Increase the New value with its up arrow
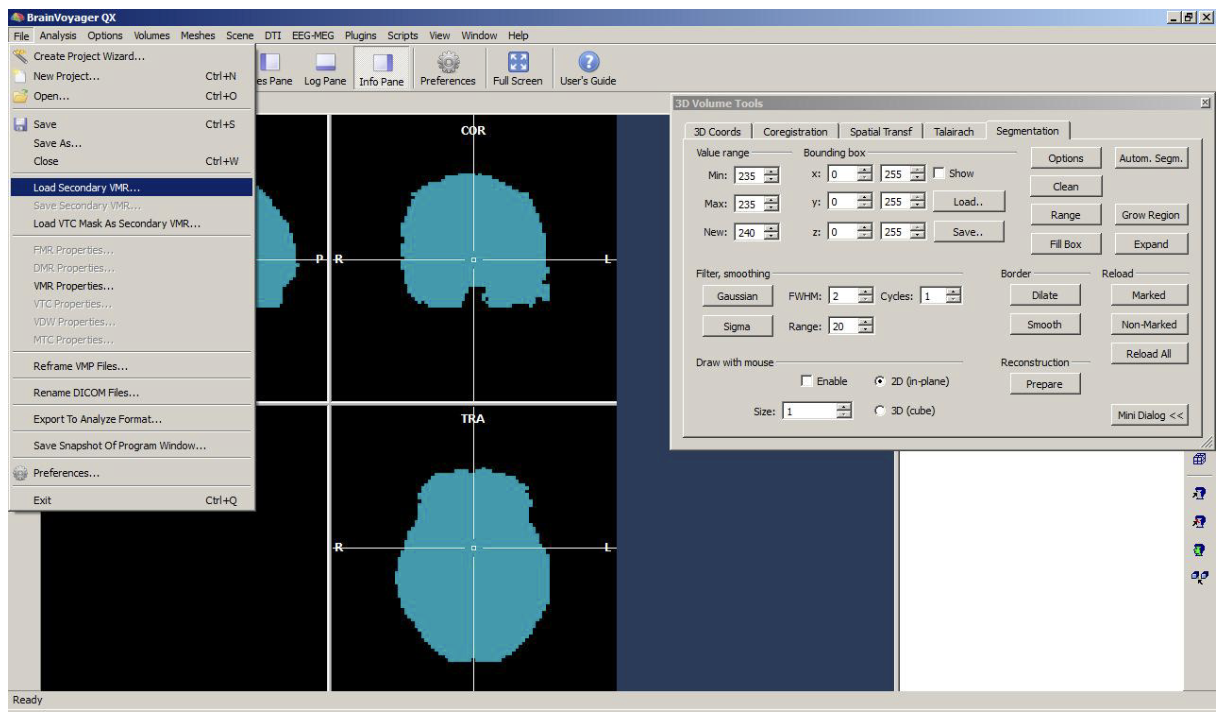This screenshot has height=722, width=1224. pyautogui.click(x=771, y=228)
